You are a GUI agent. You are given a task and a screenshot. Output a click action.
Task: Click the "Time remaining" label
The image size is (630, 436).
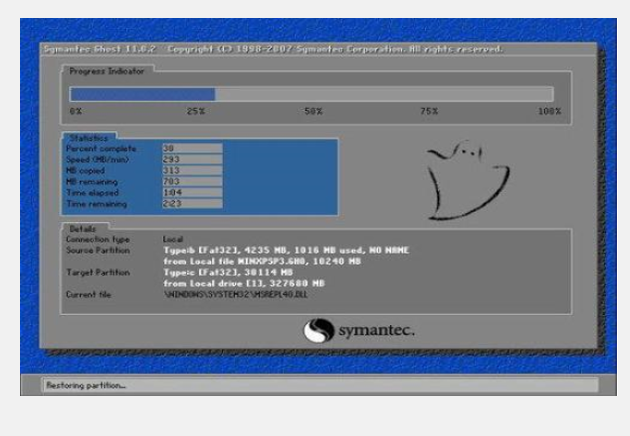[96, 204]
